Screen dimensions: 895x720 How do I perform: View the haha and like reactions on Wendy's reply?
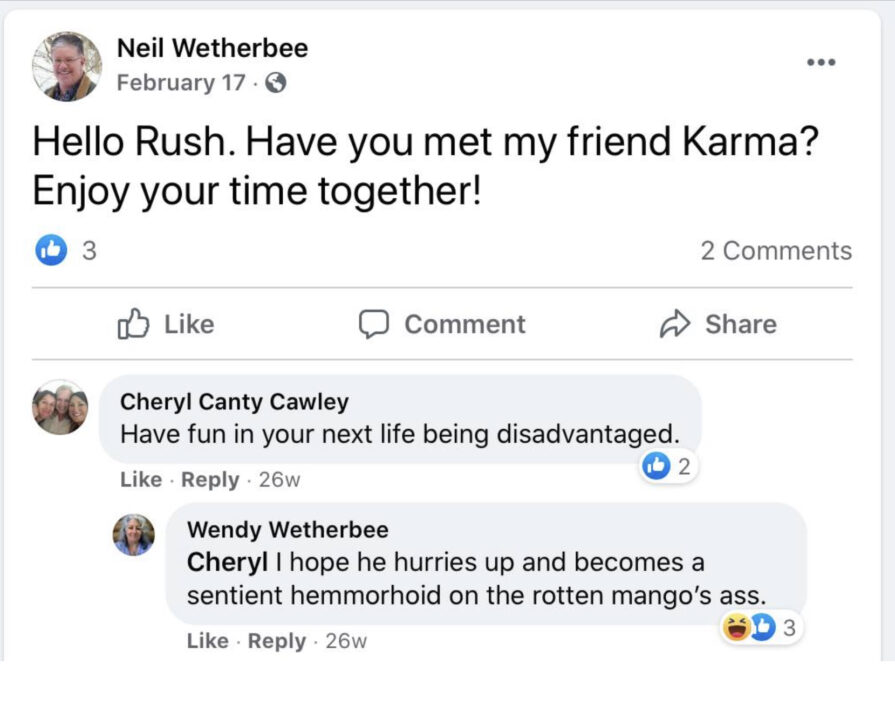point(762,628)
